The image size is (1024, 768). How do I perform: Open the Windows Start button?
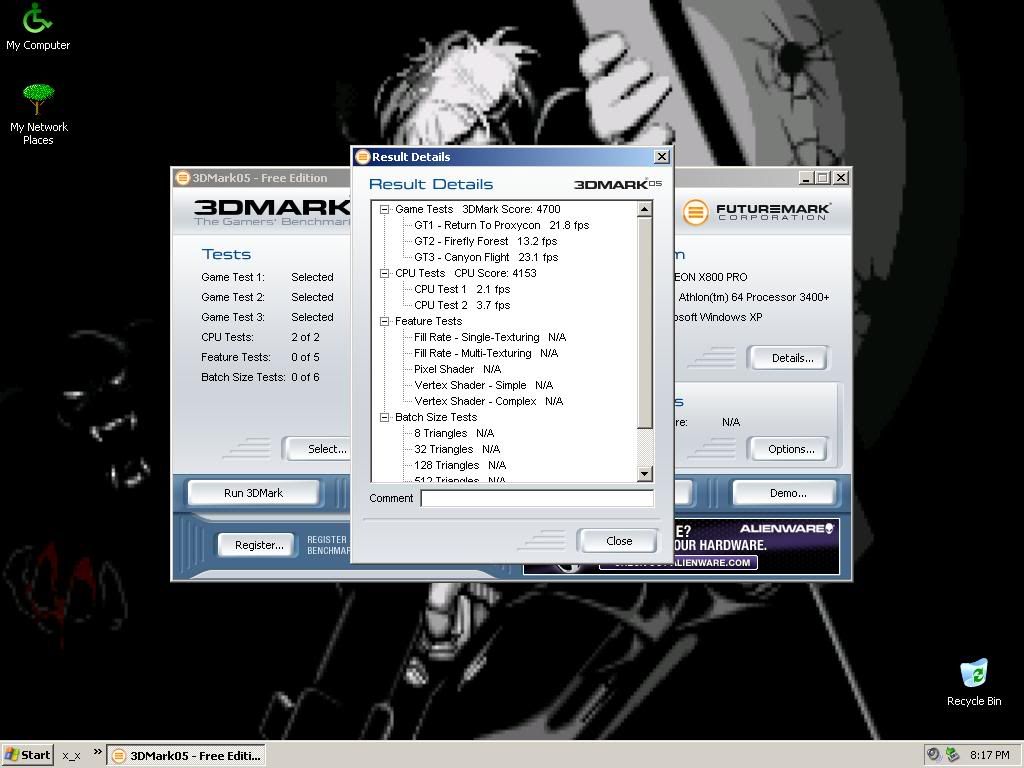(x=27, y=755)
